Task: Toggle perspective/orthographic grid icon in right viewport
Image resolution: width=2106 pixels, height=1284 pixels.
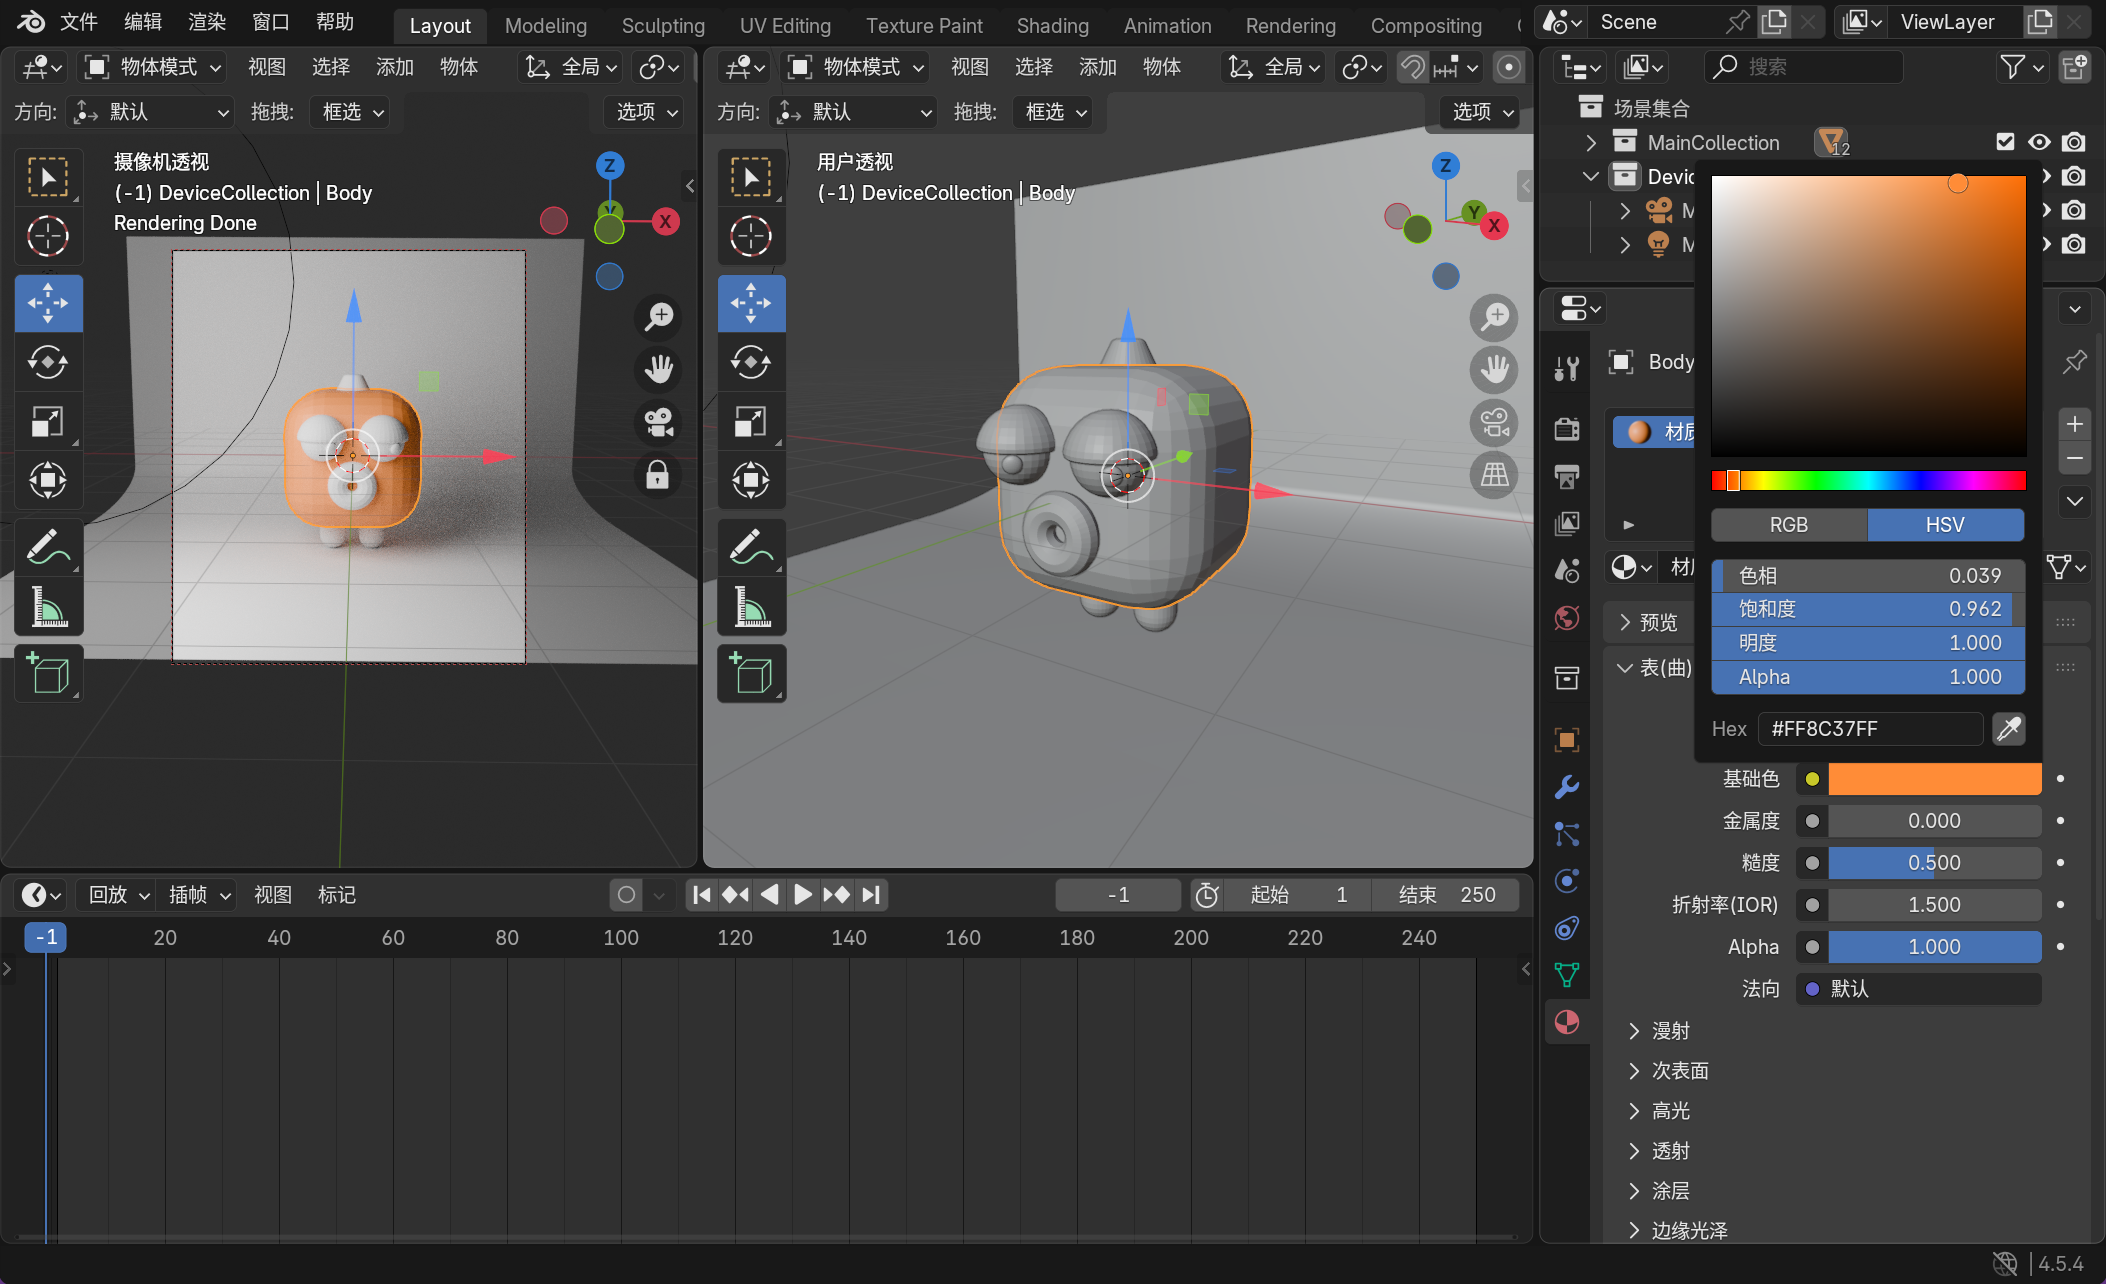Action: coord(1494,475)
